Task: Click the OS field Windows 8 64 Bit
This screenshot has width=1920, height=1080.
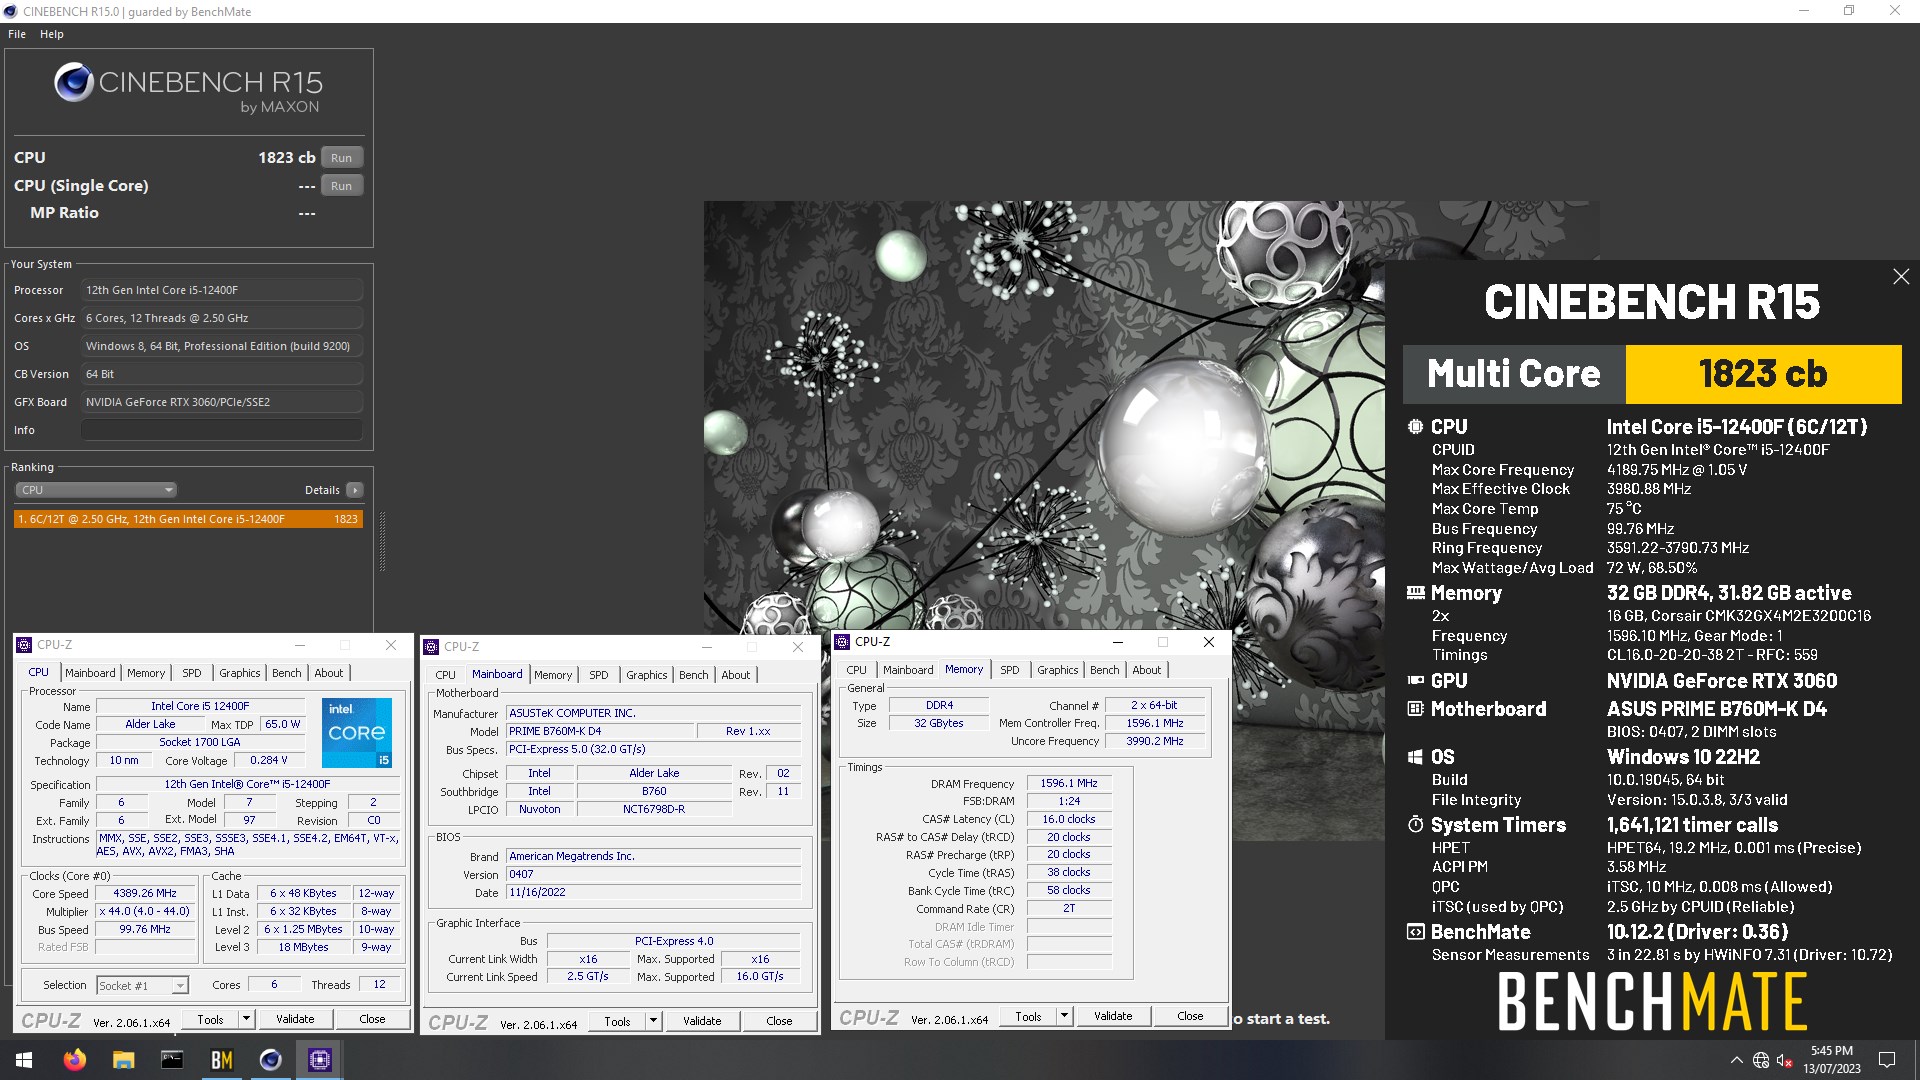Action: pos(222,346)
